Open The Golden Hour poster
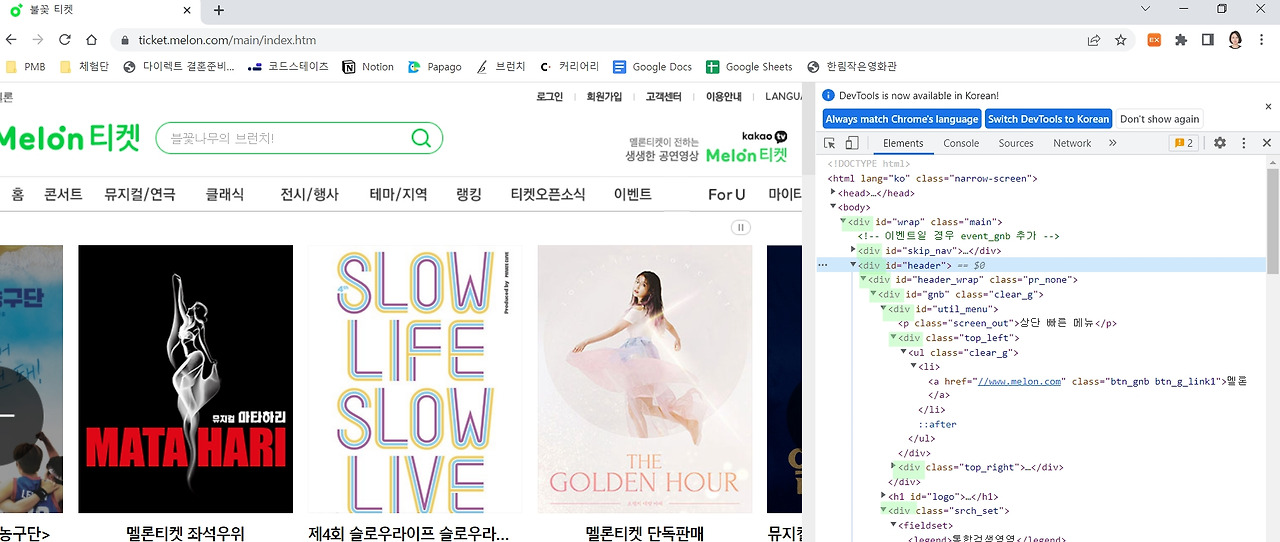The width and height of the screenshot is (1280, 542). click(645, 379)
